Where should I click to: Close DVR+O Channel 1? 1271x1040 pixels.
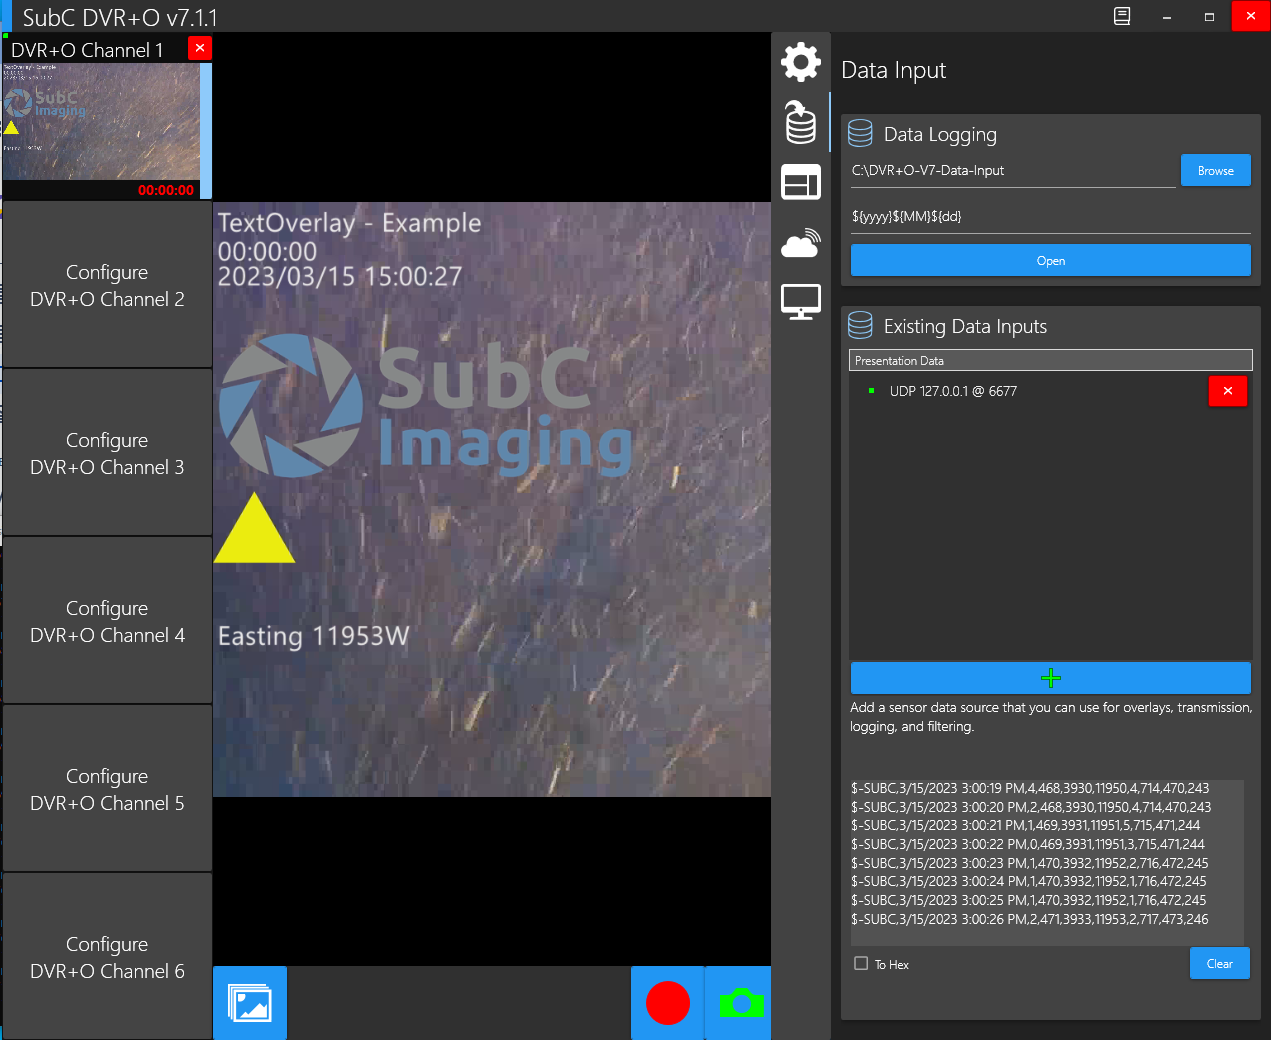click(200, 48)
